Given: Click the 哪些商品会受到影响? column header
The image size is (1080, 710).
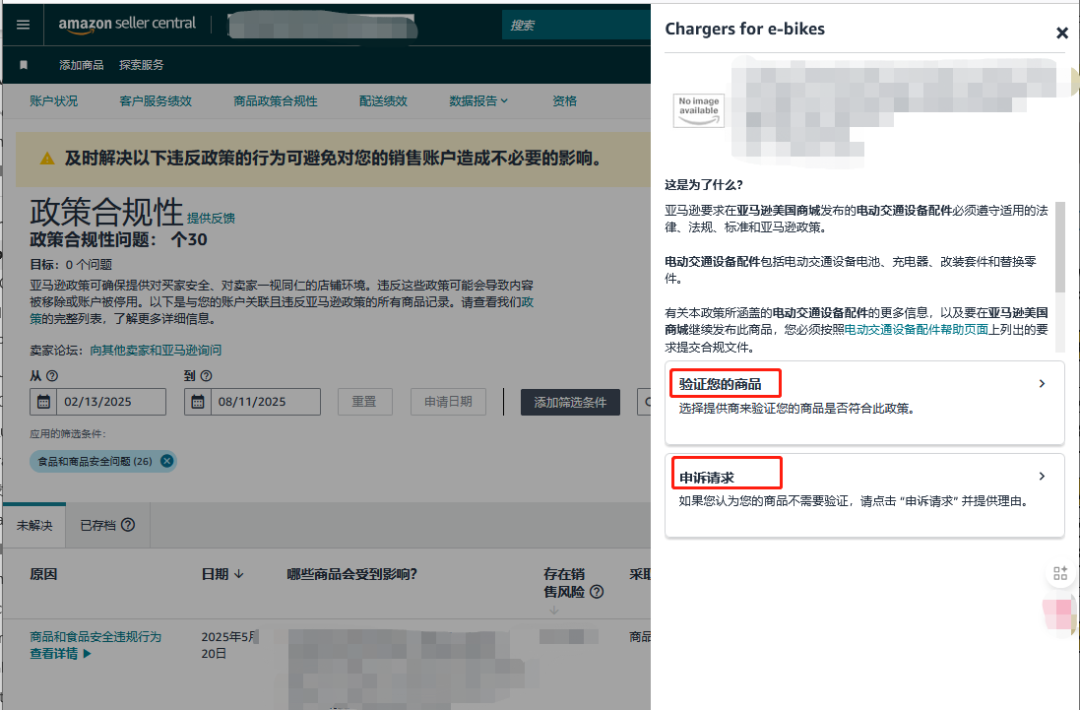Looking at the screenshot, I should click(x=352, y=574).
